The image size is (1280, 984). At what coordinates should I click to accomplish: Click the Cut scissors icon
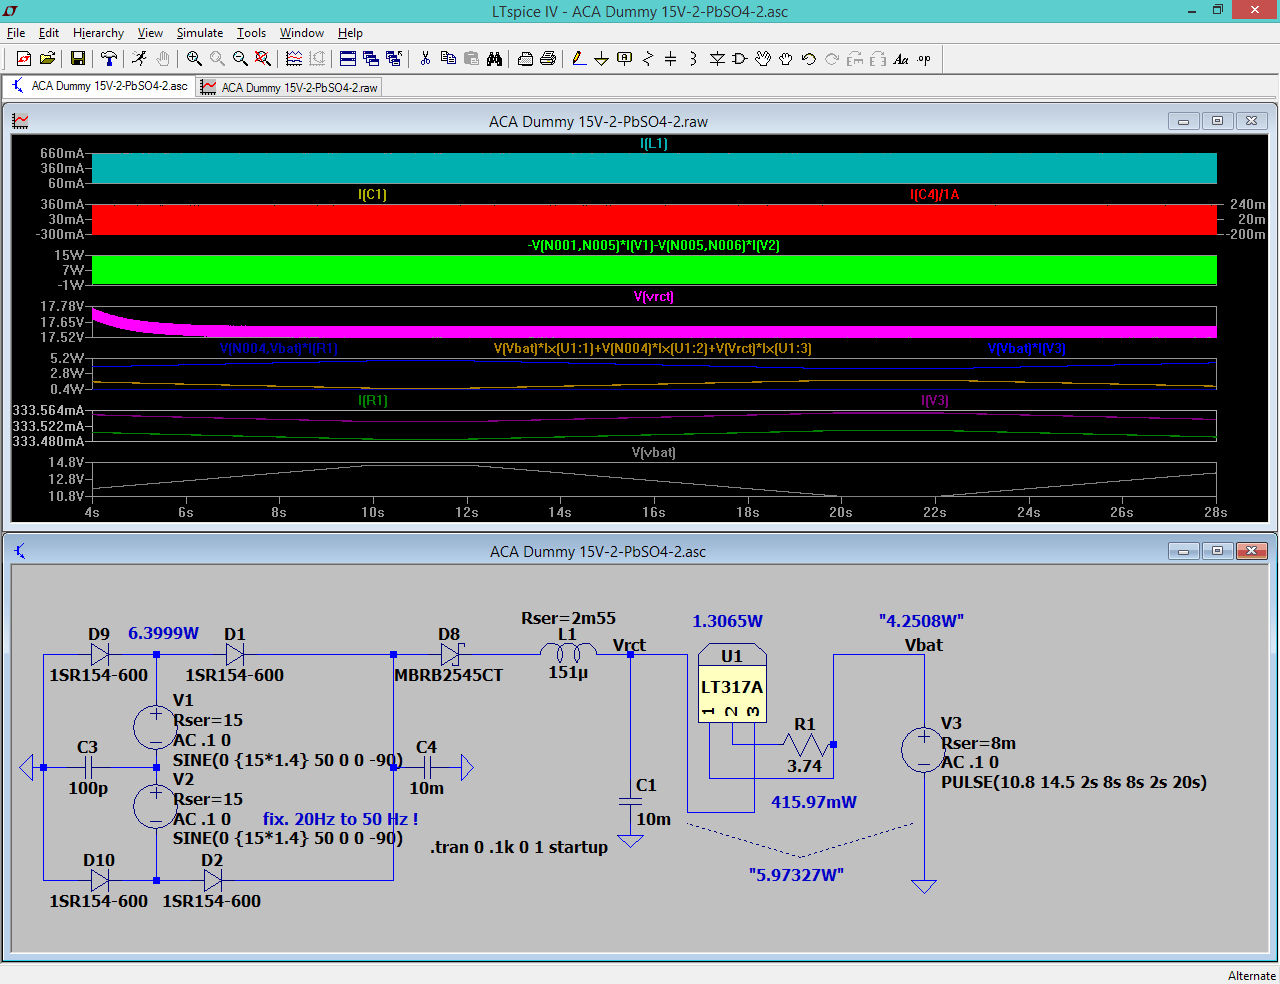(425, 59)
